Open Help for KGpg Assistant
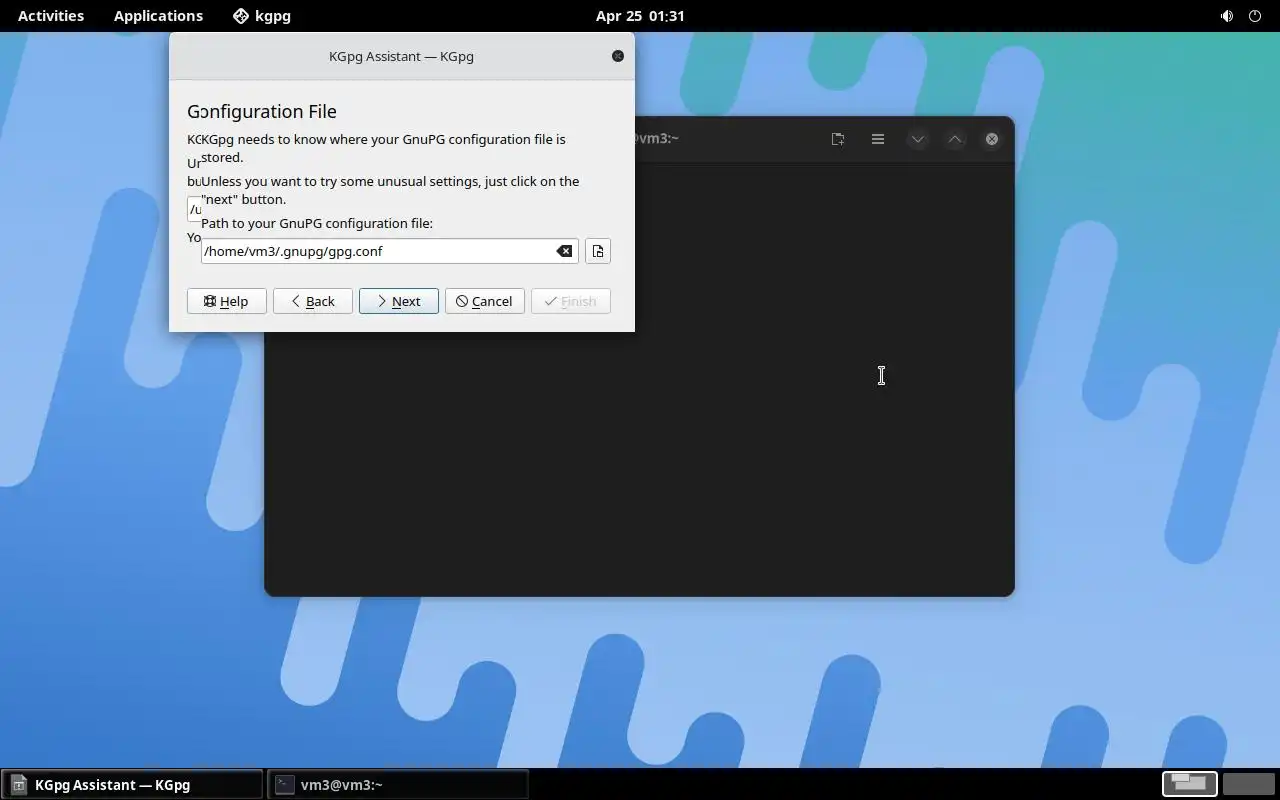Image resolution: width=1280 pixels, height=800 pixels. [226, 301]
